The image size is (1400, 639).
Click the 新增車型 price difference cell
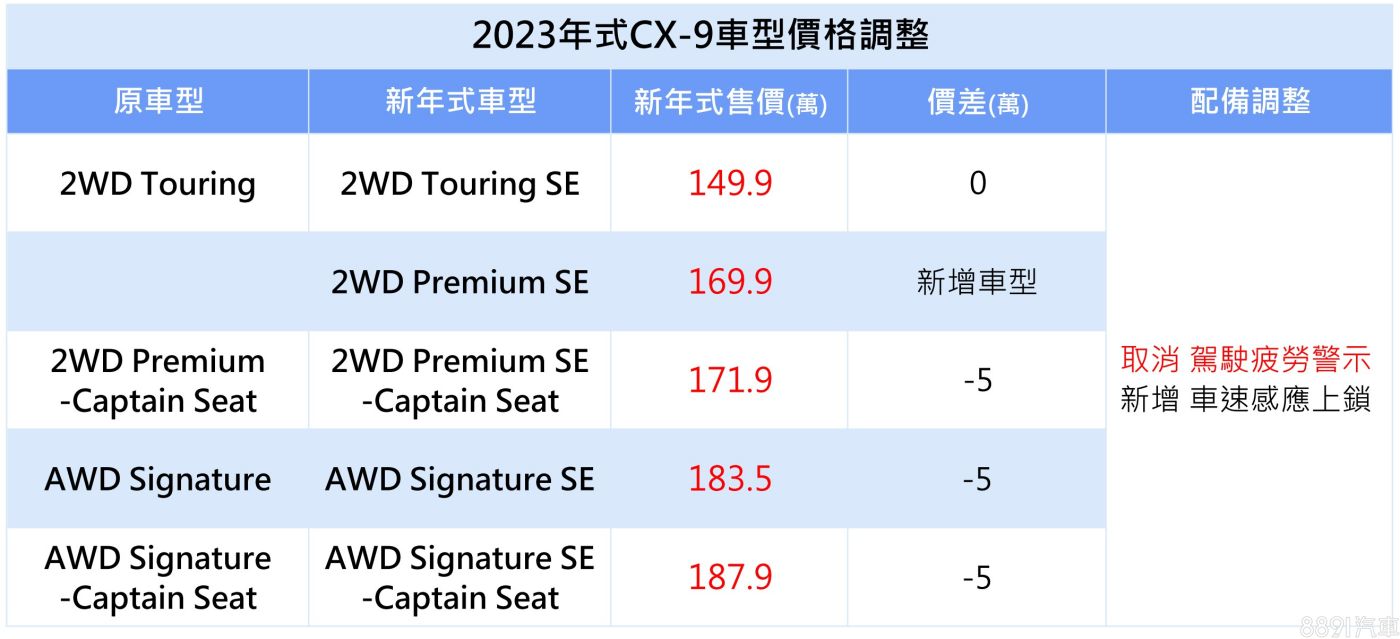[x=976, y=282]
